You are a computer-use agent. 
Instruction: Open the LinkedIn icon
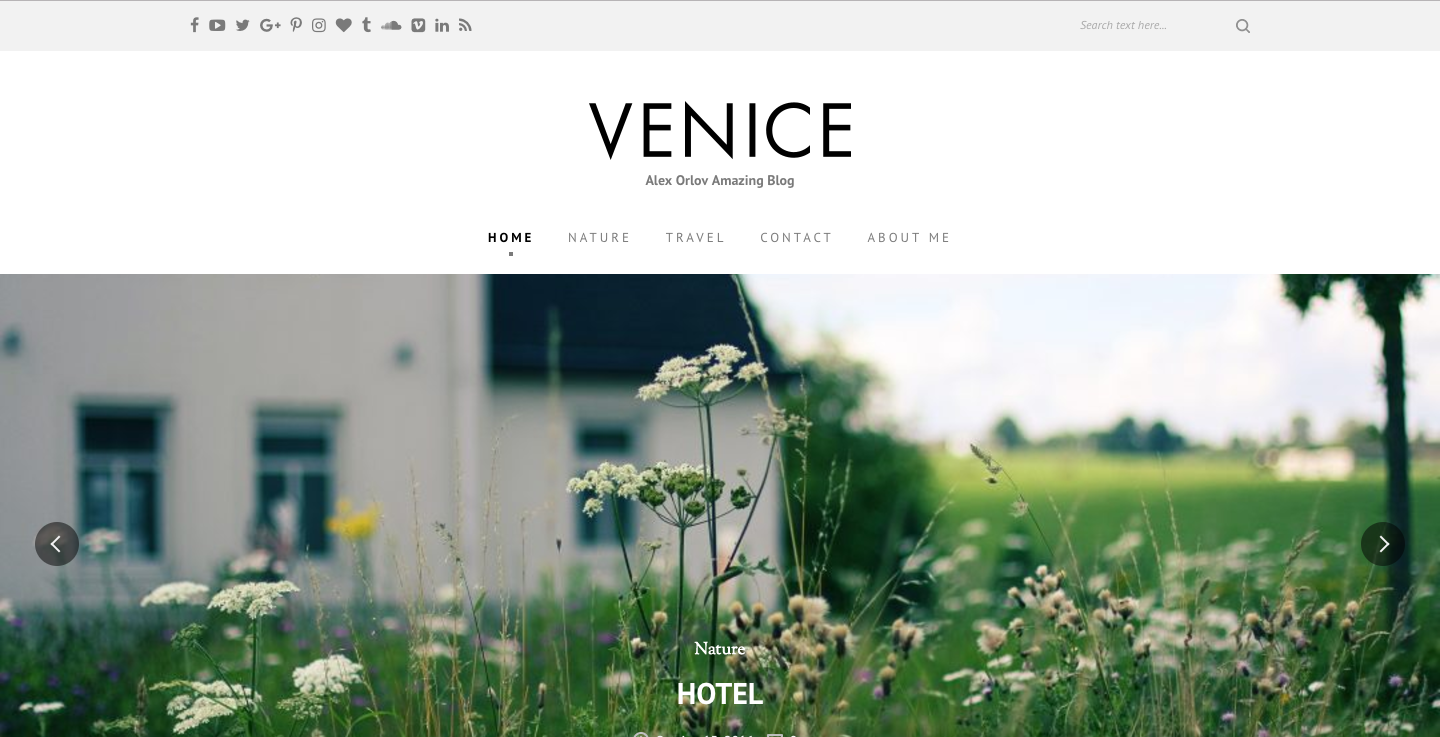[442, 25]
